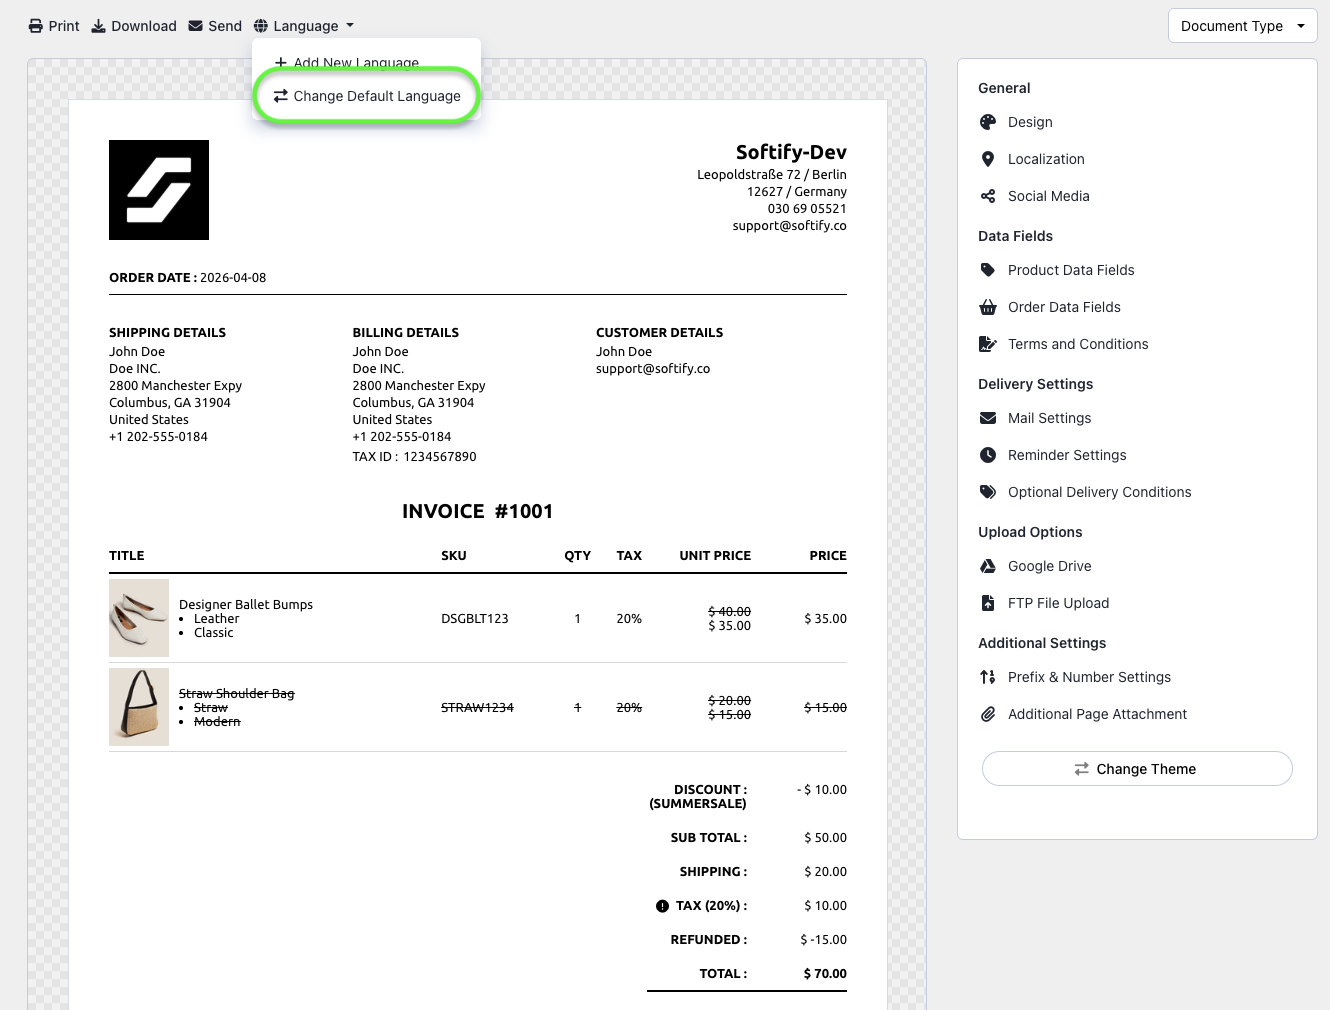Screen dimensions: 1330x1010
Task: Click the Localization pin icon
Action: click(988, 159)
